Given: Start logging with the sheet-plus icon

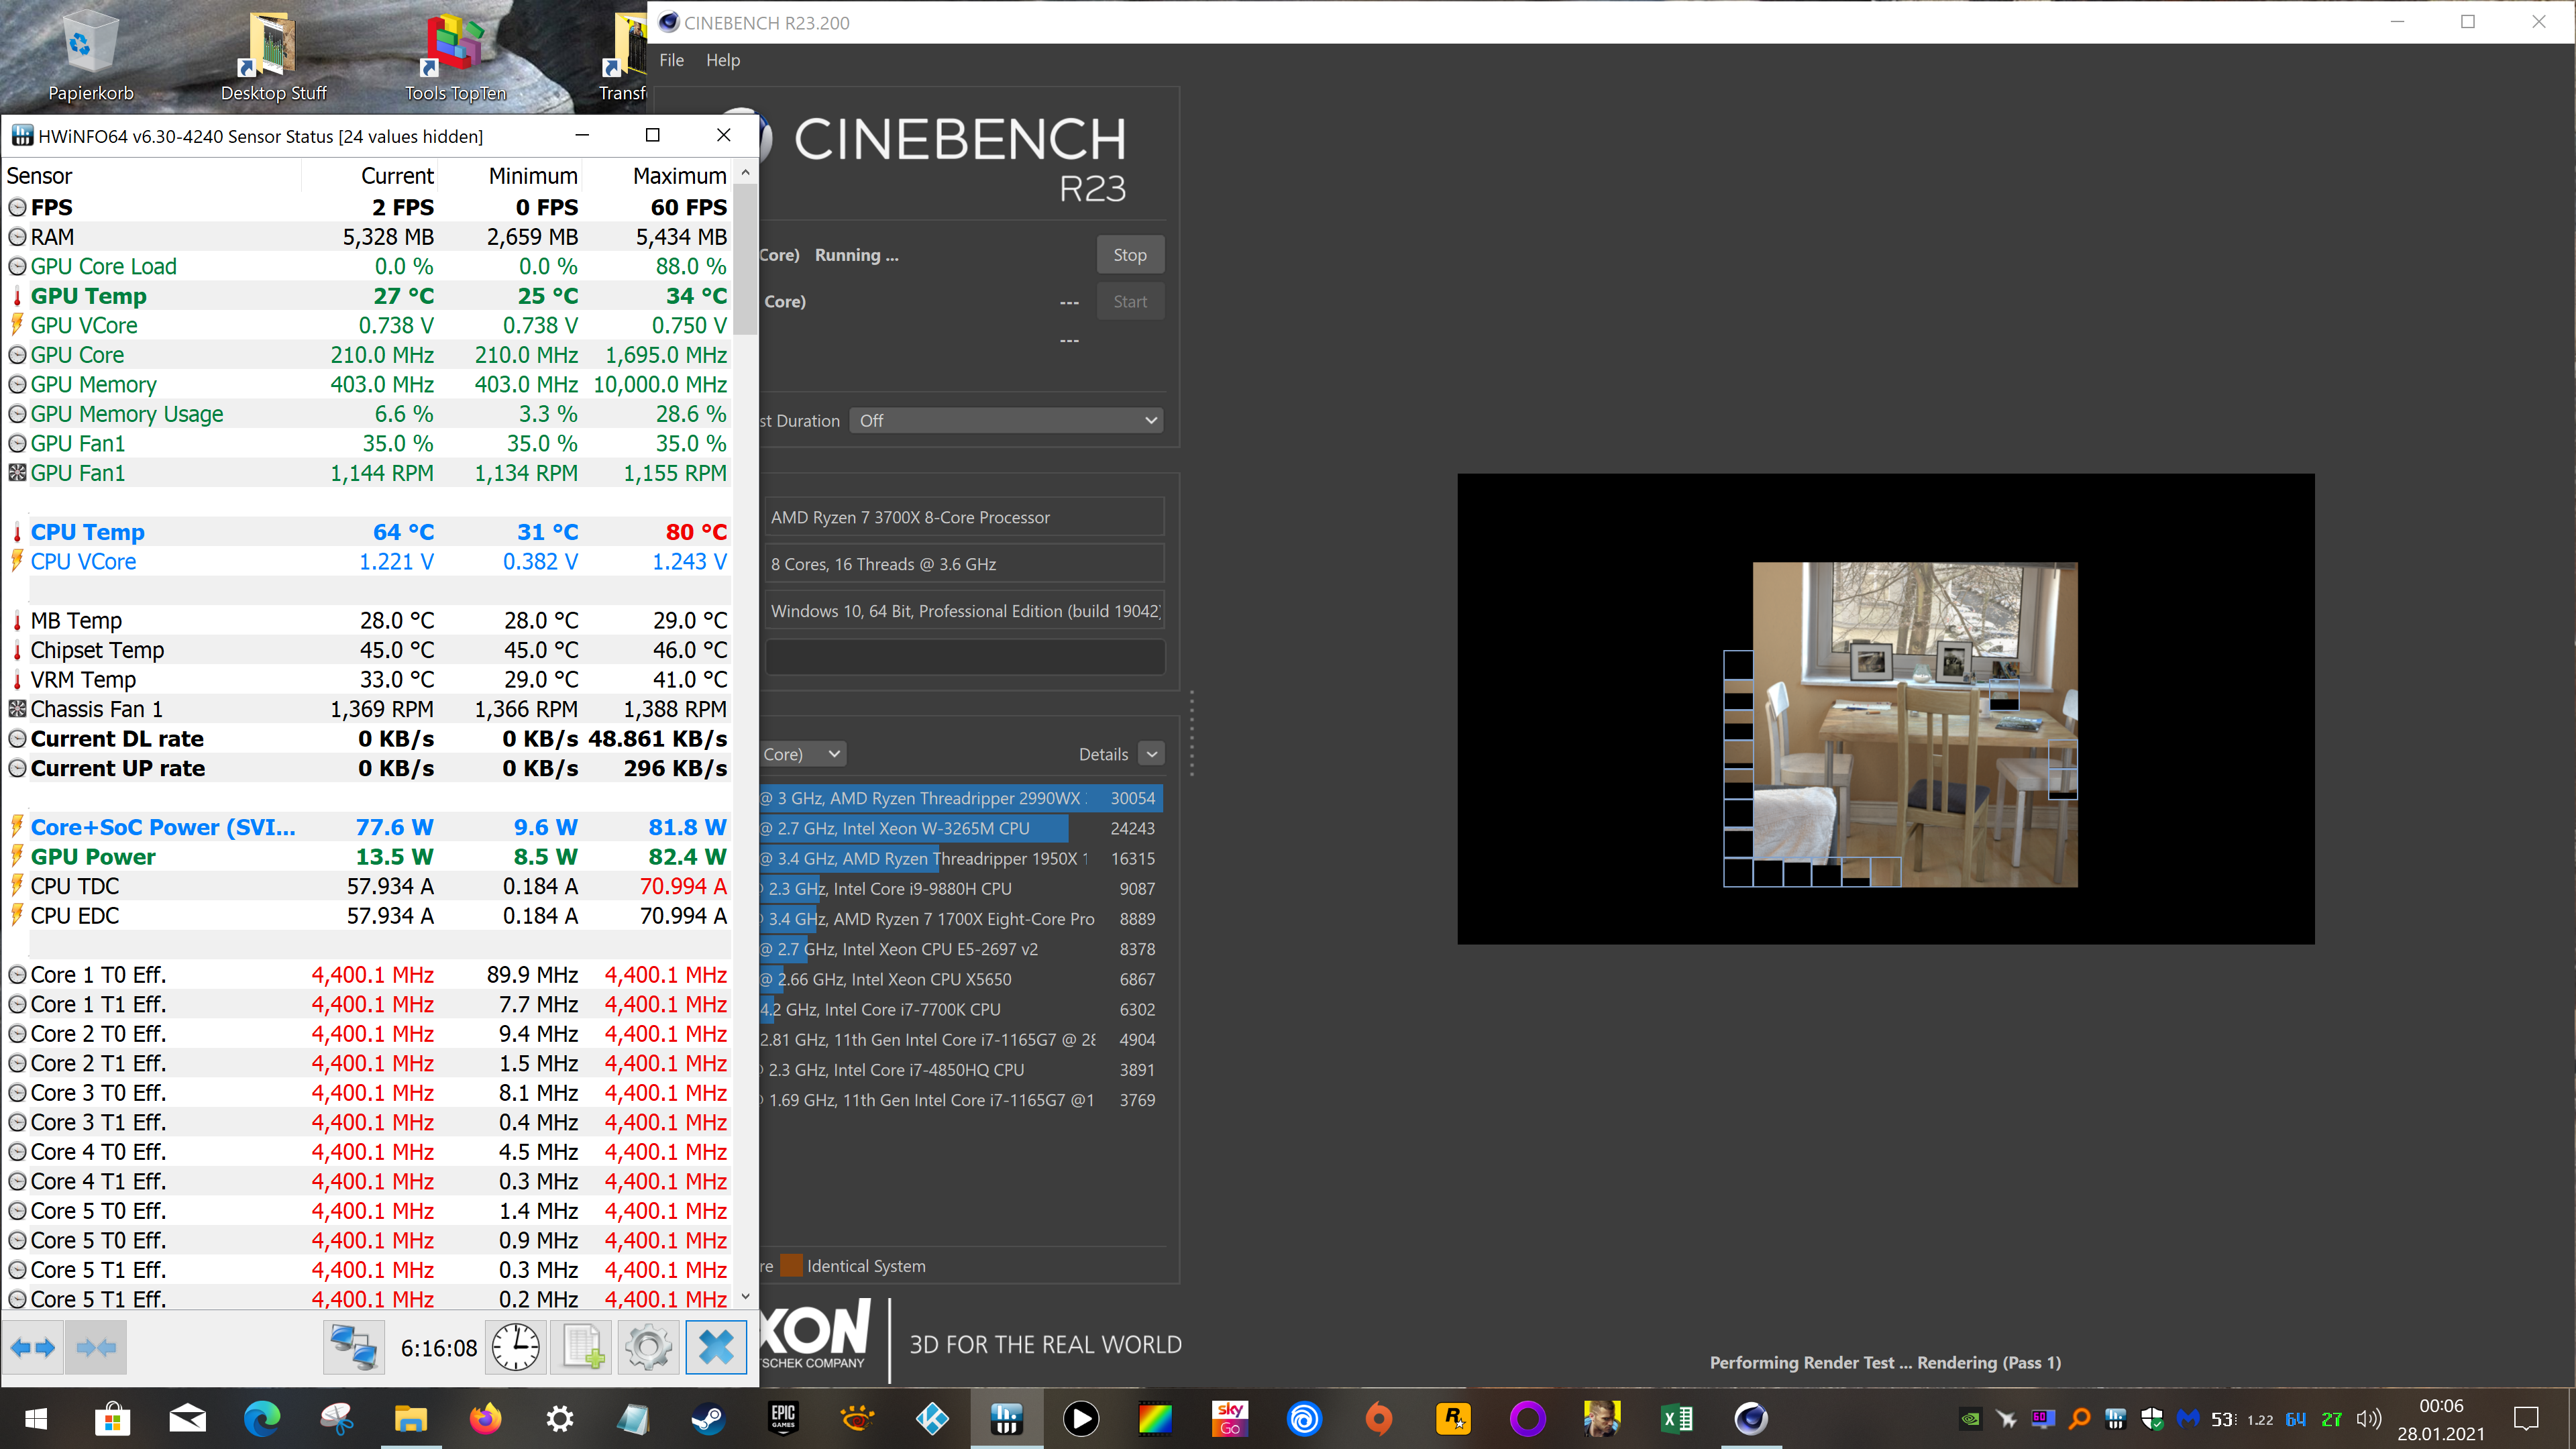Looking at the screenshot, I should click(x=582, y=1347).
